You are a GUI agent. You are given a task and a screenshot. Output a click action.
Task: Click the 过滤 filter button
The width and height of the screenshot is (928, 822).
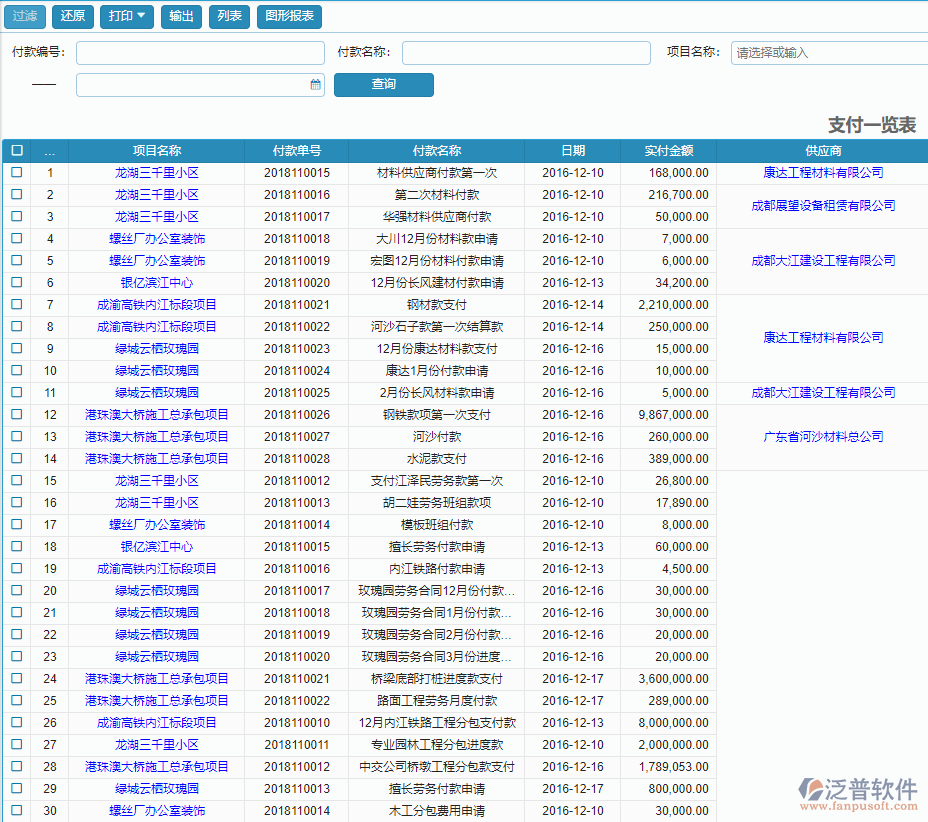coord(25,16)
